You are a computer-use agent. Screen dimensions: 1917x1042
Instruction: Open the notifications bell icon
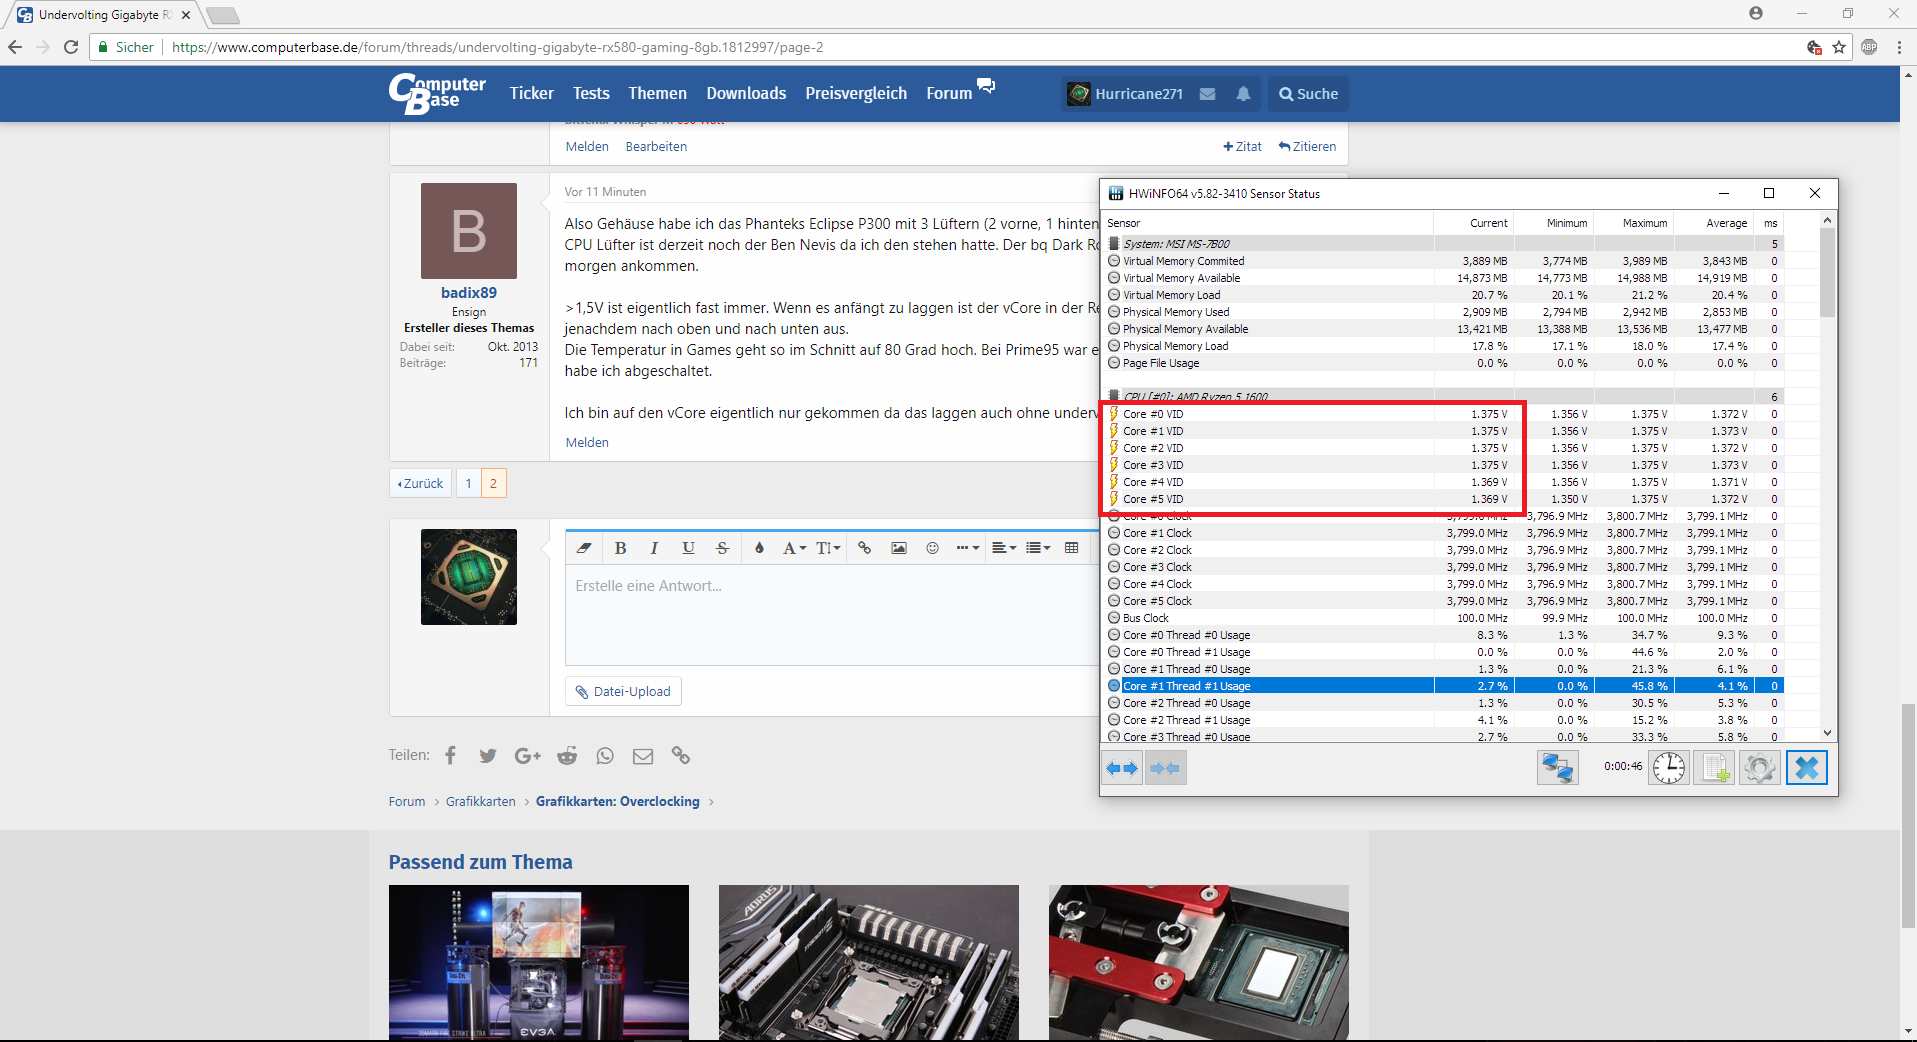[1243, 94]
